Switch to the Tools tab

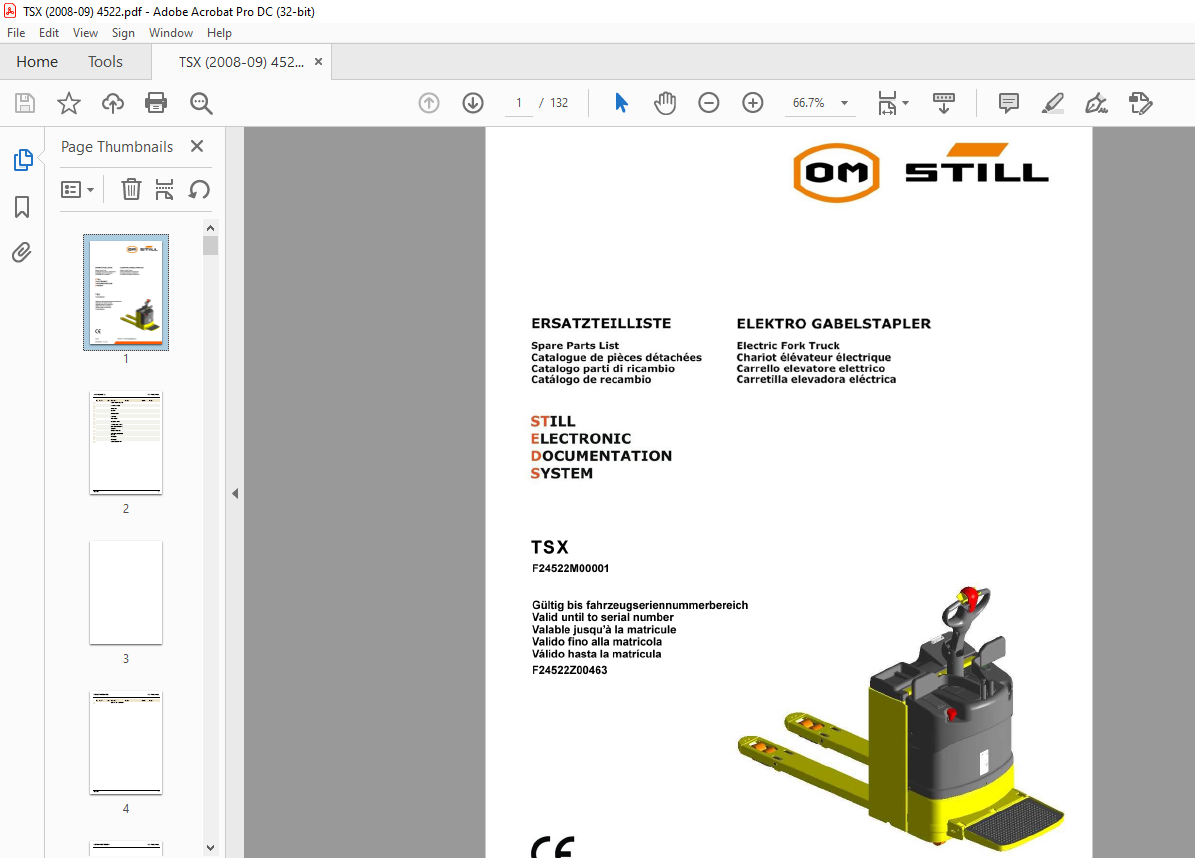point(105,62)
